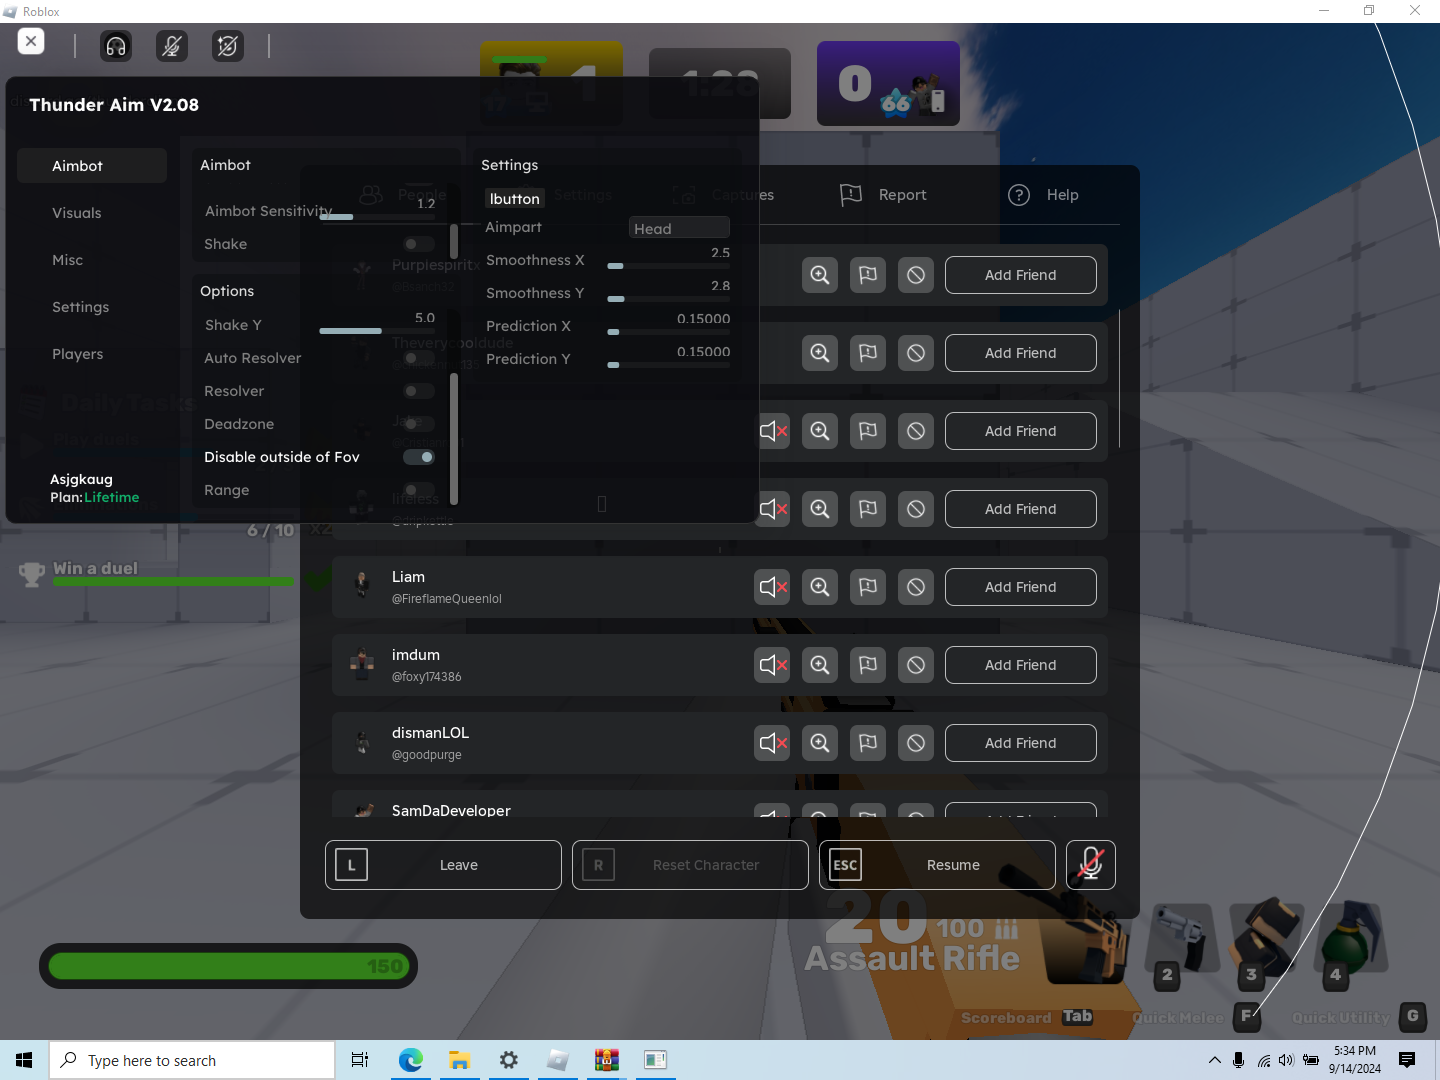Enable the Auto Resolver toggle

[419, 358]
